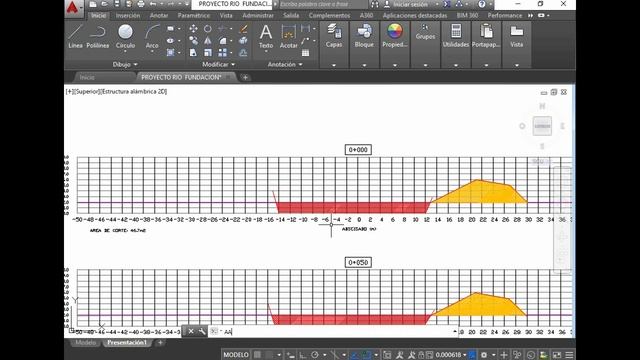Click the Erase tool icon
The height and width of the screenshot is (360, 640).
(243, 29)
